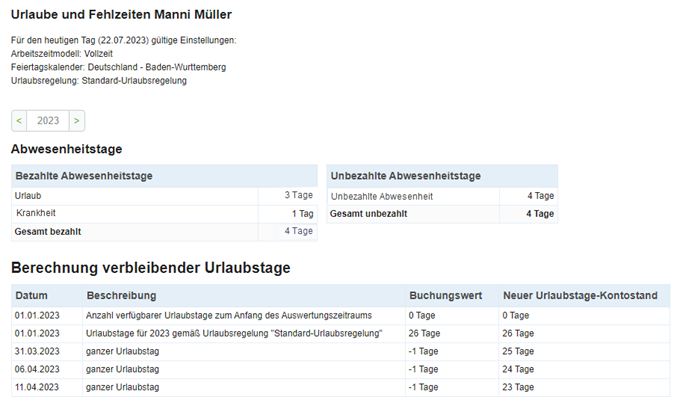Select the 'Krankheit' row label

click(x=36, y=213)
